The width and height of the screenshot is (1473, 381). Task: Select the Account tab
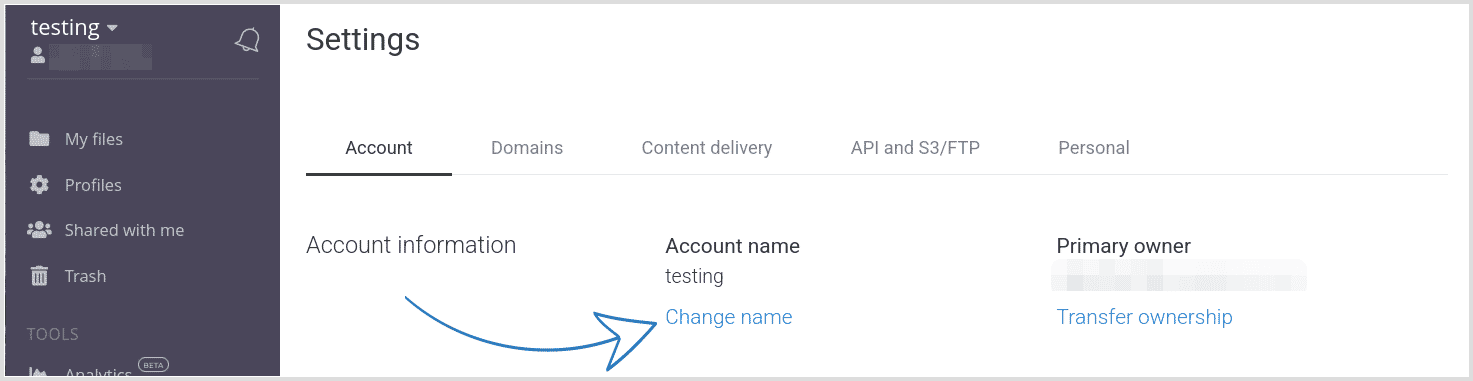tap(379, 148)
